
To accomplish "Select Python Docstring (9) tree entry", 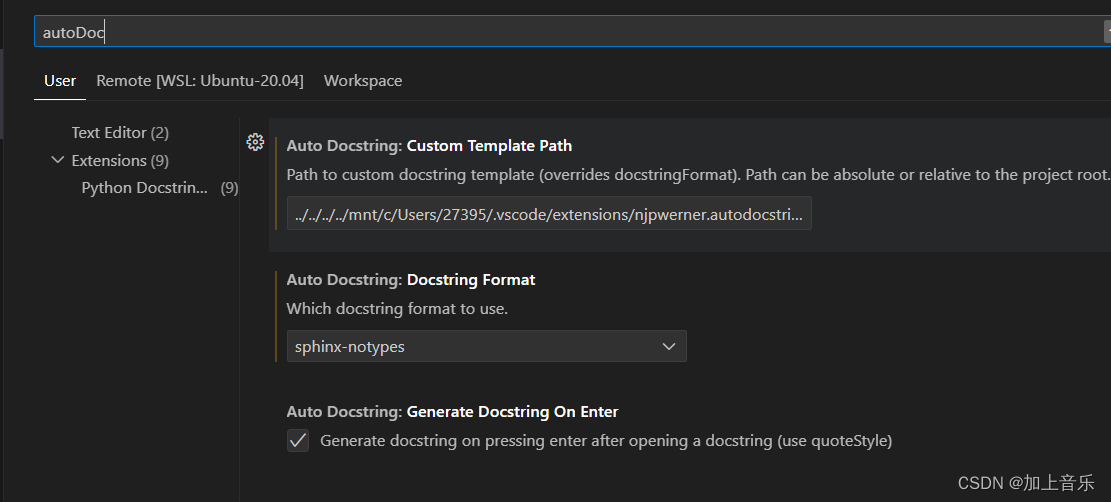I will pos(159,188).
